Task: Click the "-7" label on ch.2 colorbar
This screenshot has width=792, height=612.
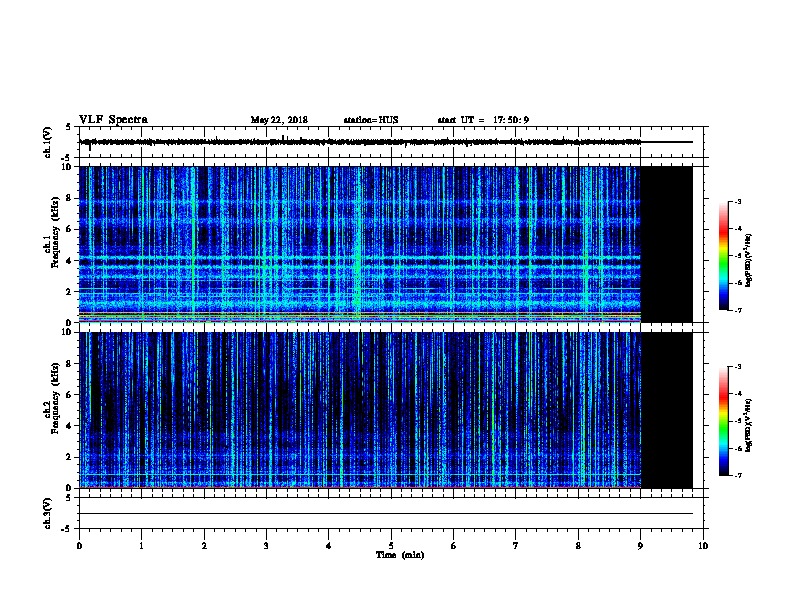Action: click(x=738, y=475)
